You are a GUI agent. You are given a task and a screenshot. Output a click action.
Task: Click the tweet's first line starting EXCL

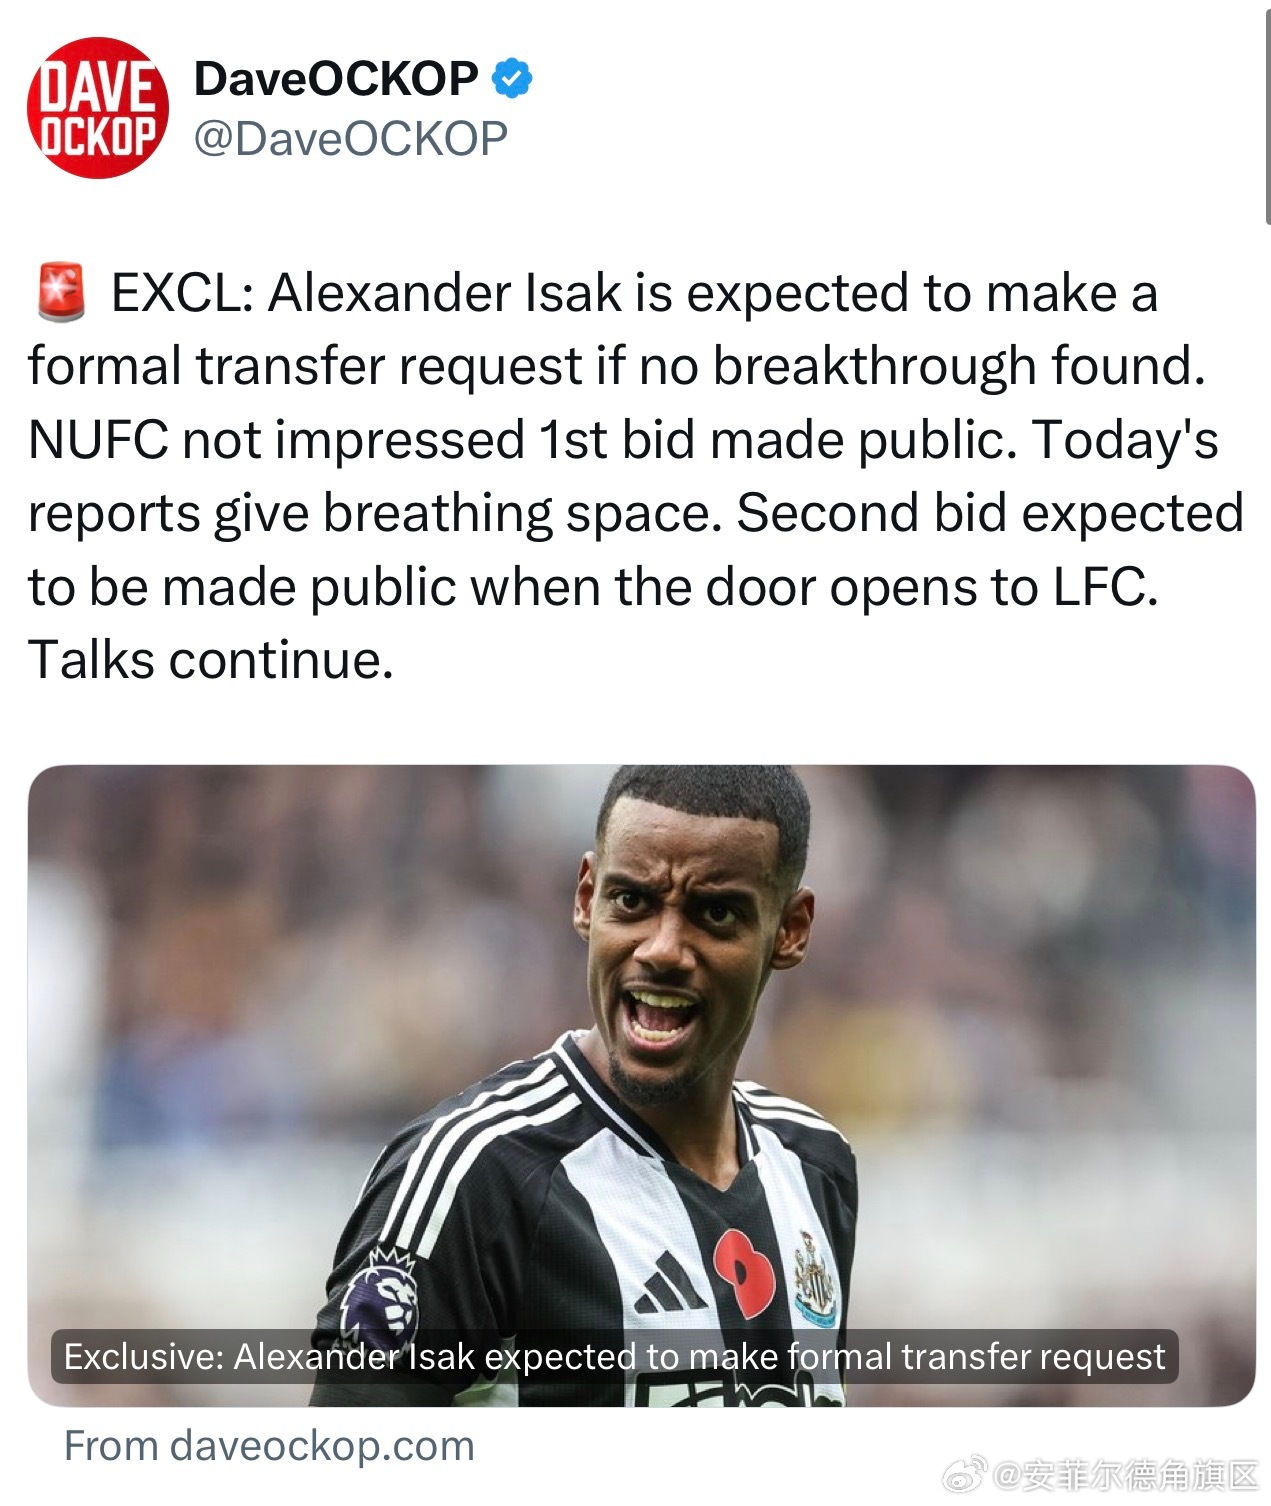tap(634, 293)
